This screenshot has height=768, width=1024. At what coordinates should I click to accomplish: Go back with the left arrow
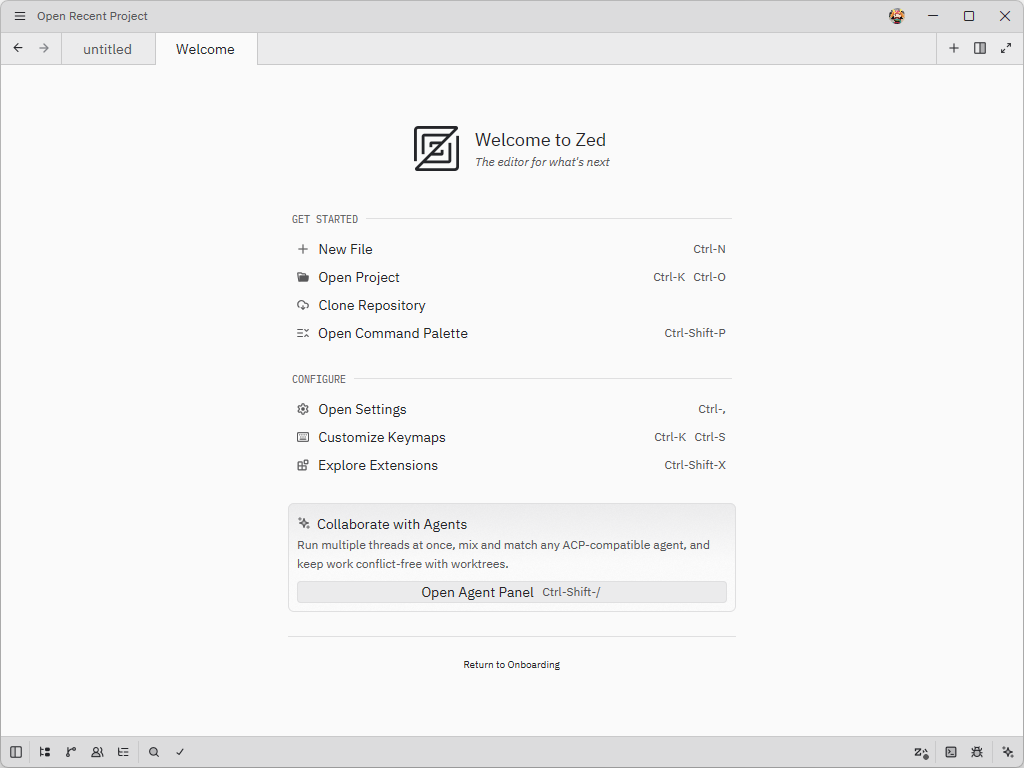coord(18,48)
